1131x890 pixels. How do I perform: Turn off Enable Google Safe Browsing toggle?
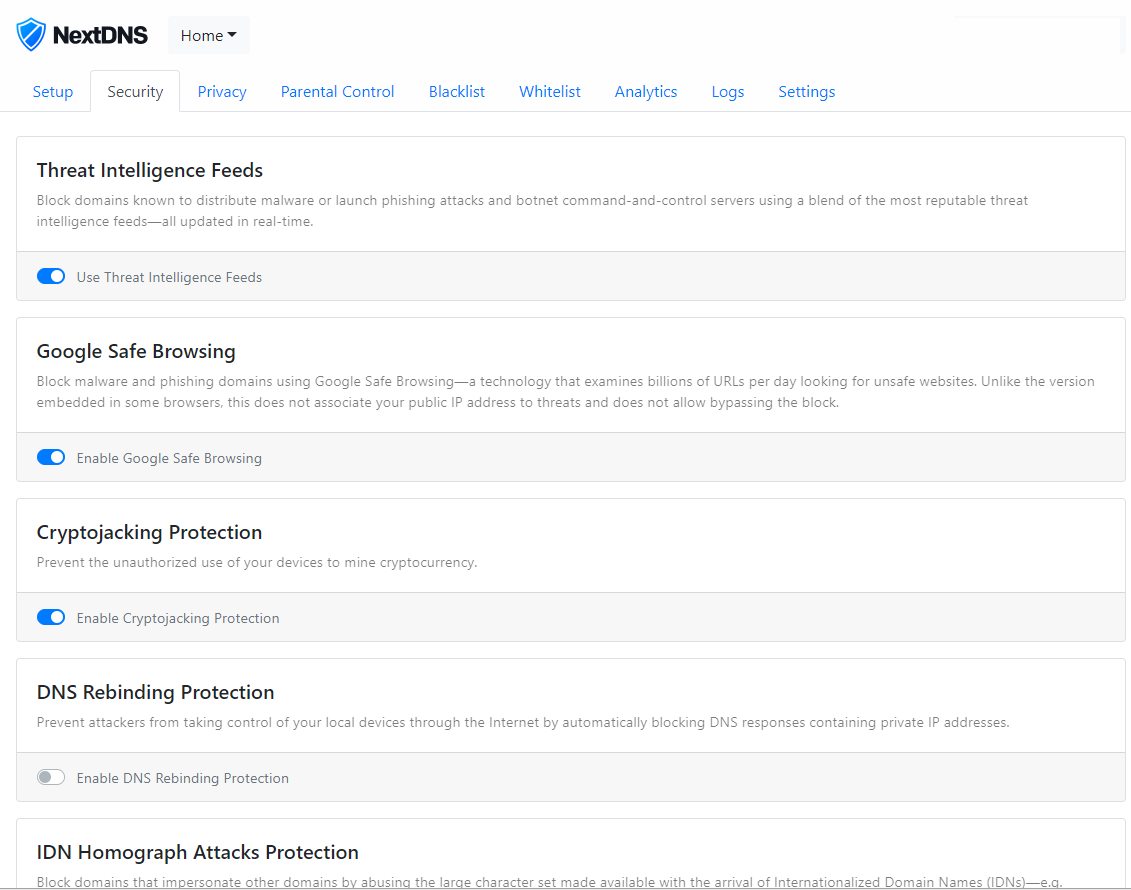[50, 457]
